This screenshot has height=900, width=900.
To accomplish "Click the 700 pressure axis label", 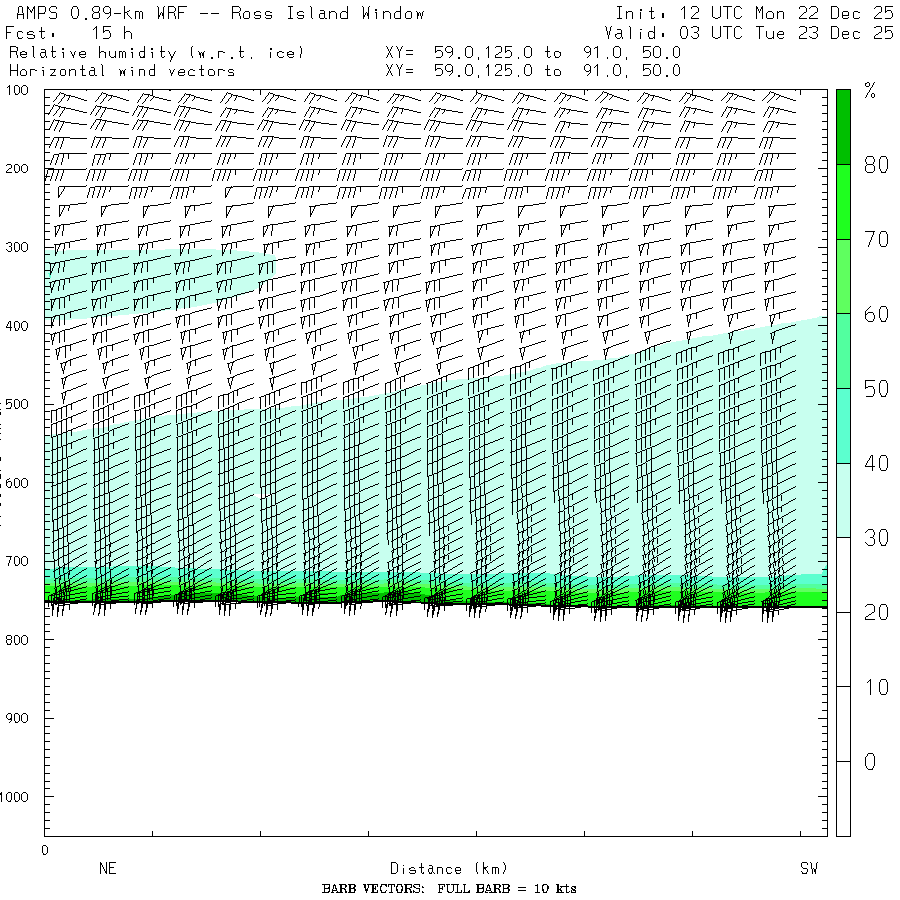I will (17, 561).
